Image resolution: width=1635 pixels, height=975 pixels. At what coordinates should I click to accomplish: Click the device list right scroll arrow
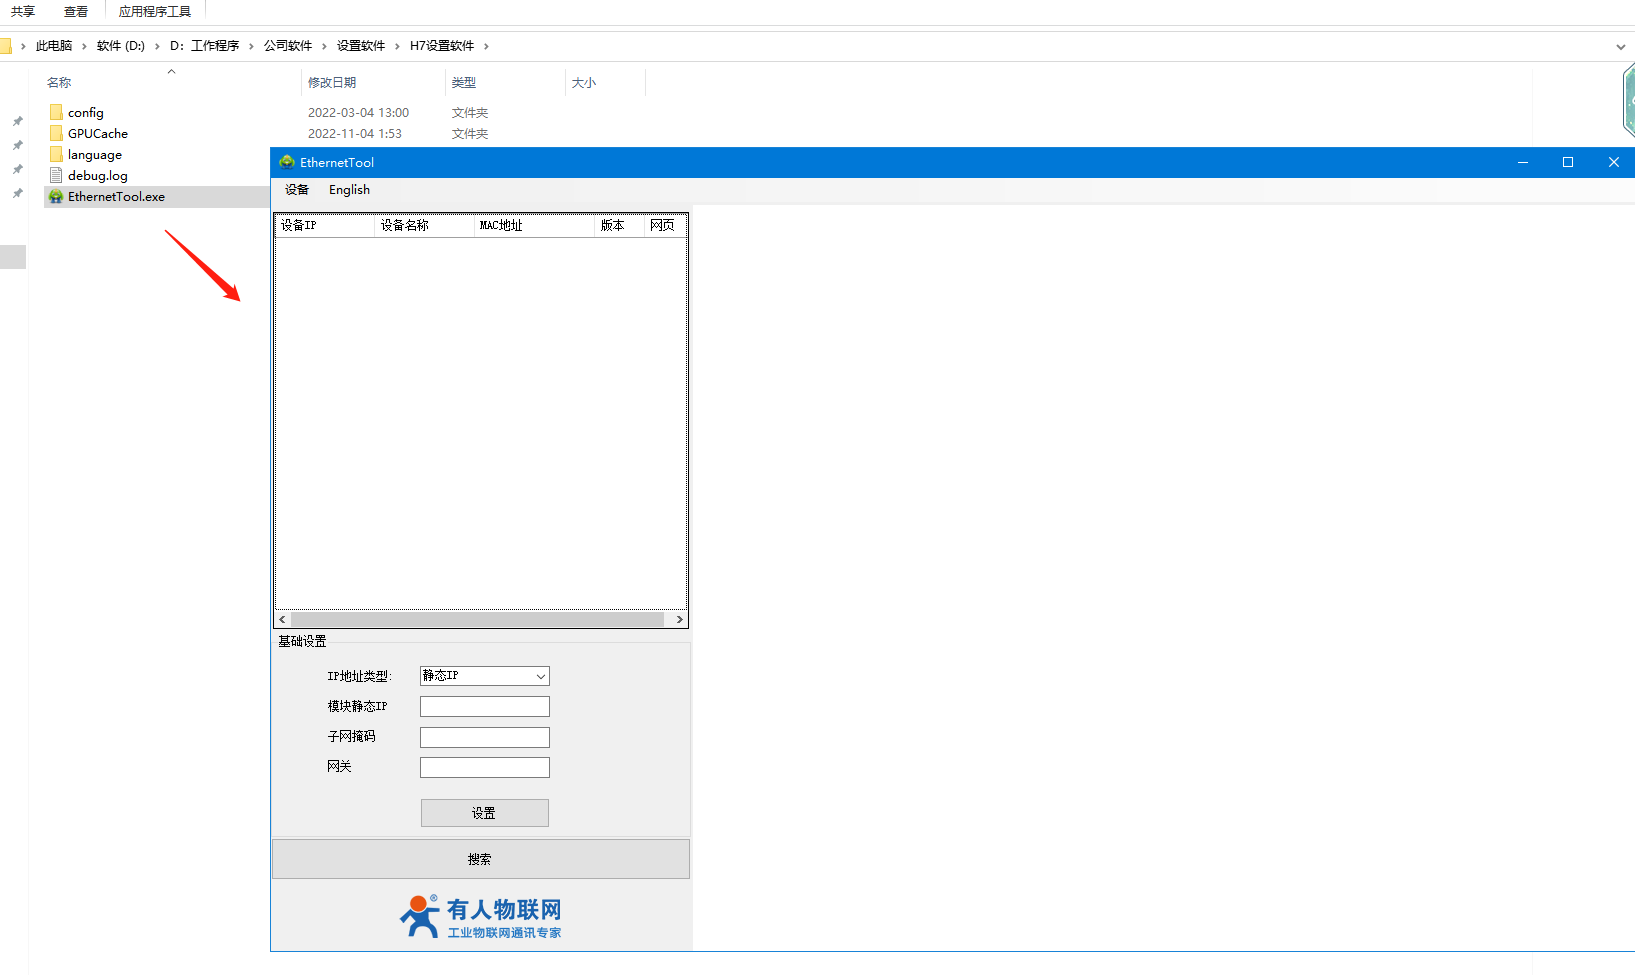[679, 620]
